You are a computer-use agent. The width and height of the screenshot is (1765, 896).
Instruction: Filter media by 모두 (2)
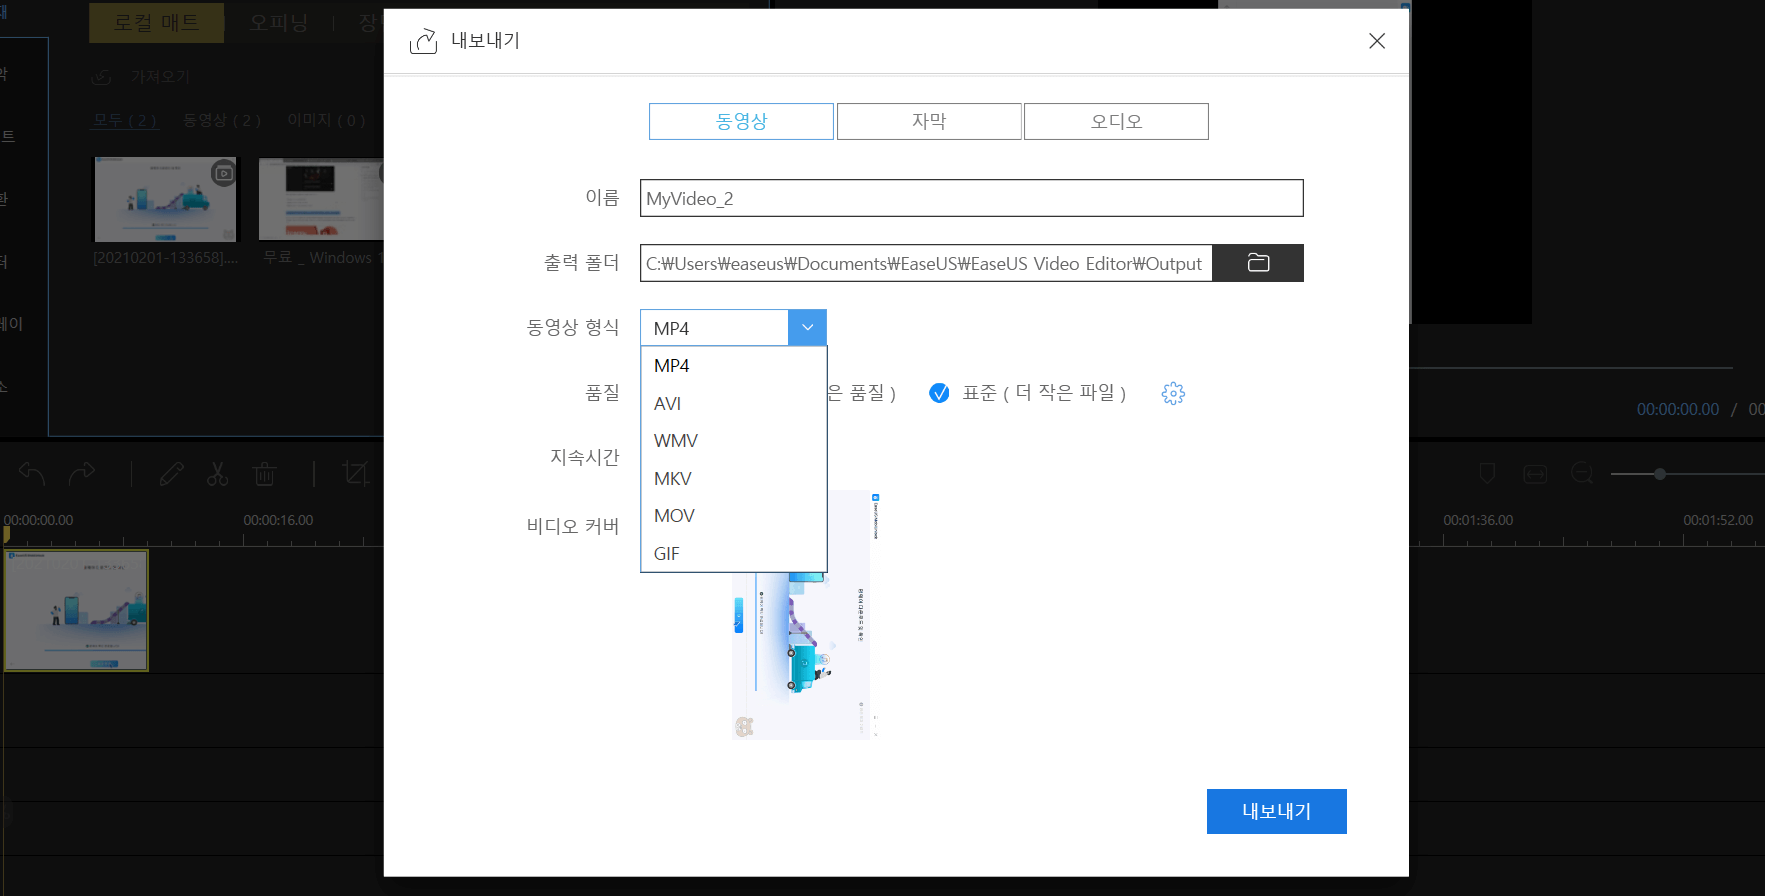pos(125,120)
